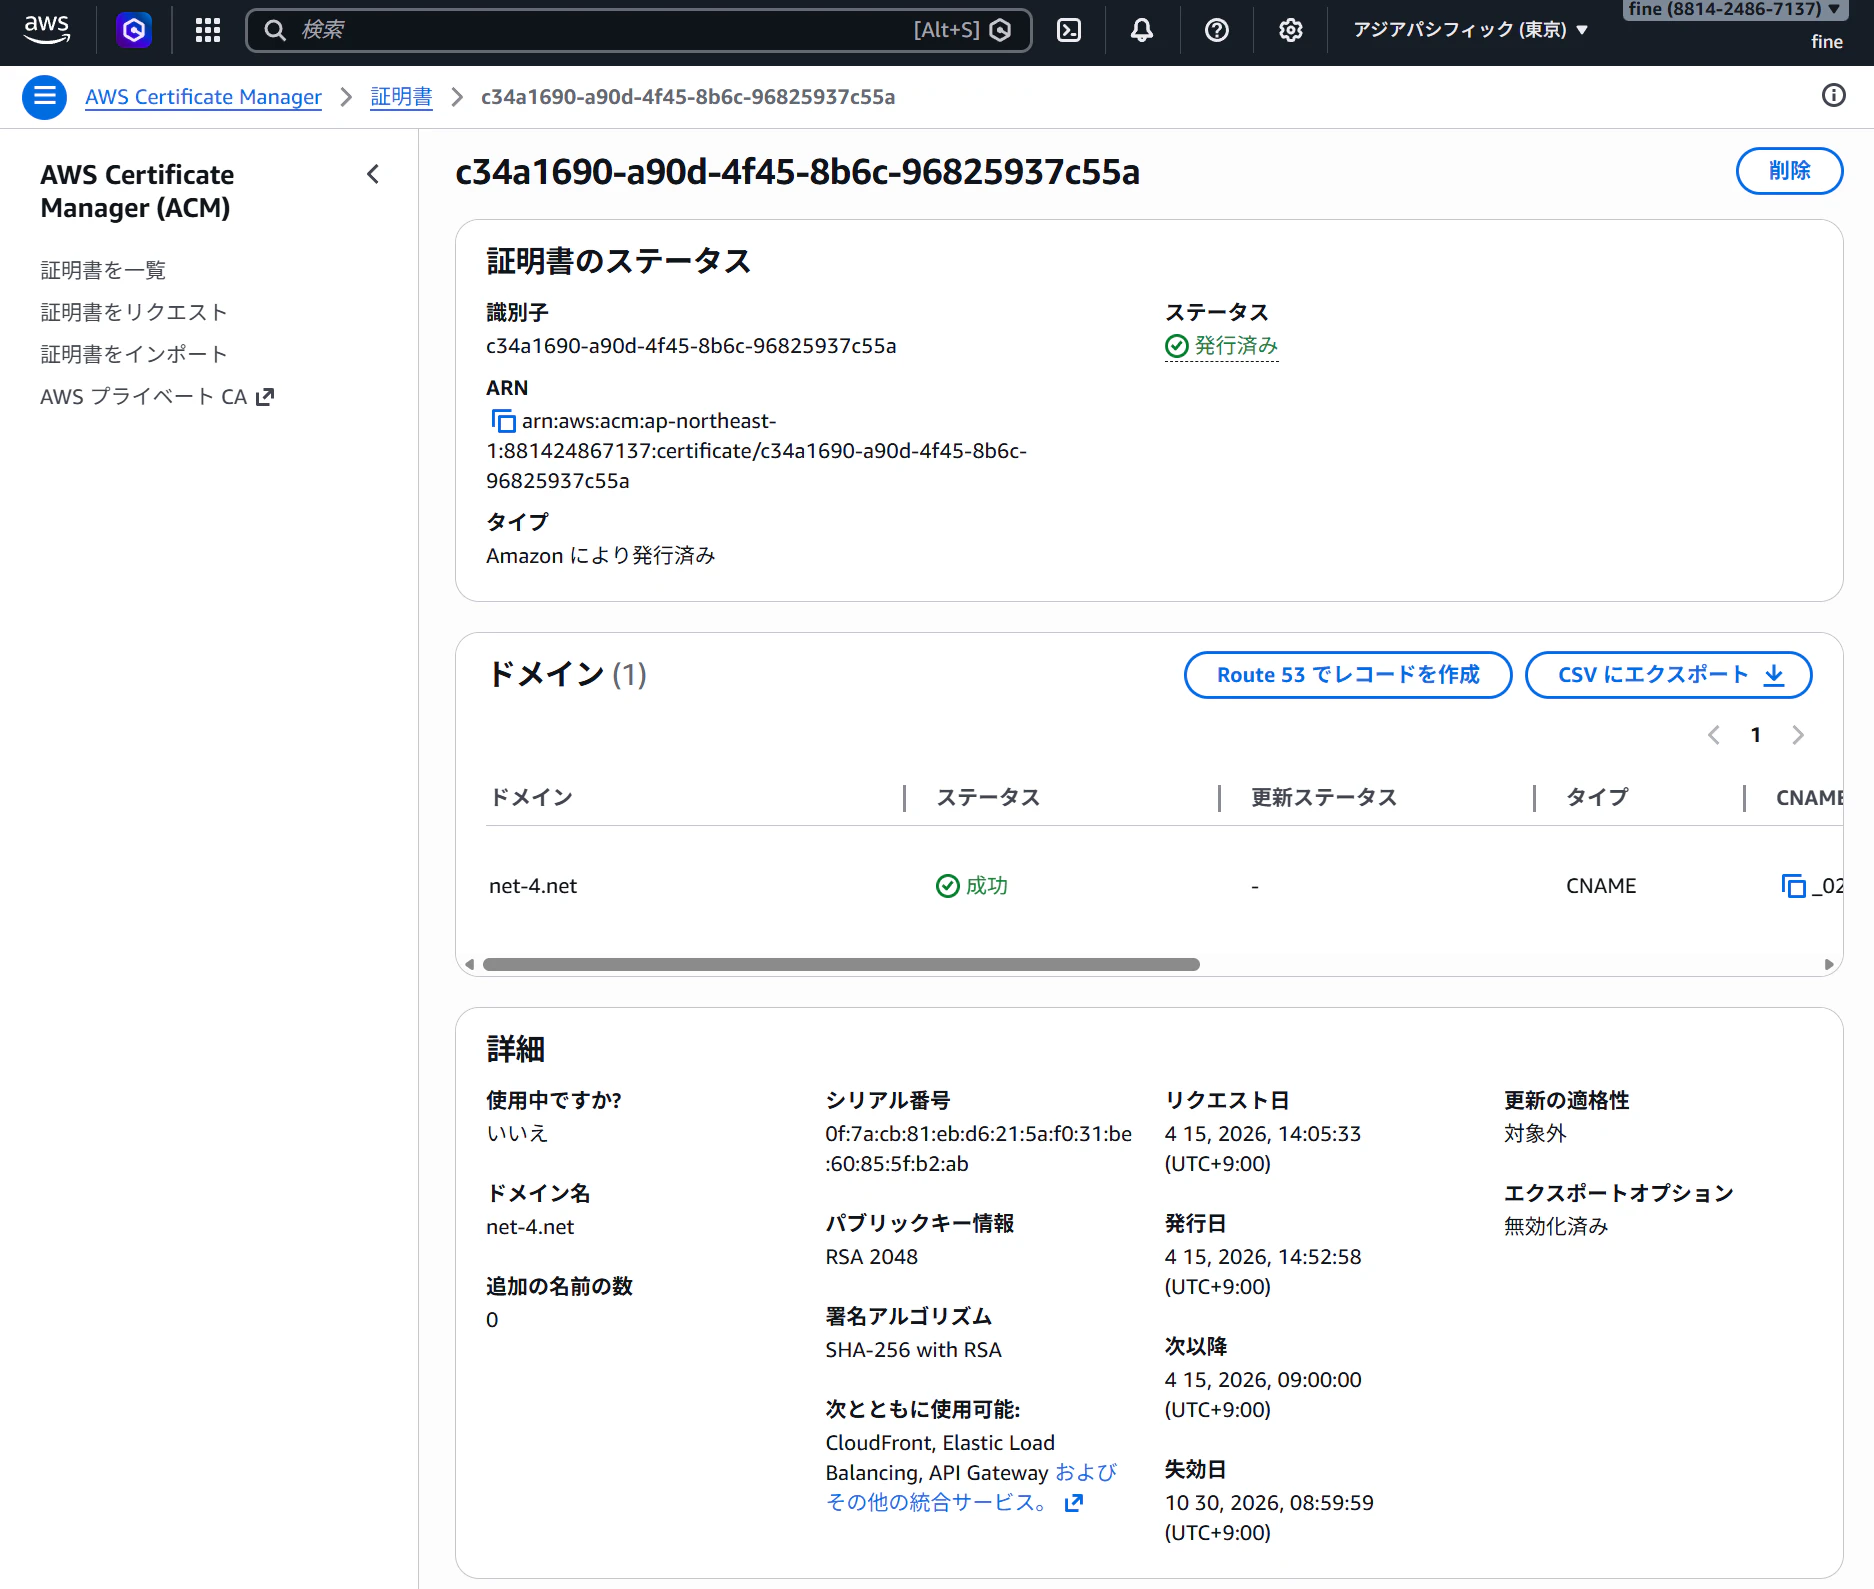Click the 削除 button
This screenshot has width=1874, height=1589.
pyautogui.click(x=1789, y=171)
